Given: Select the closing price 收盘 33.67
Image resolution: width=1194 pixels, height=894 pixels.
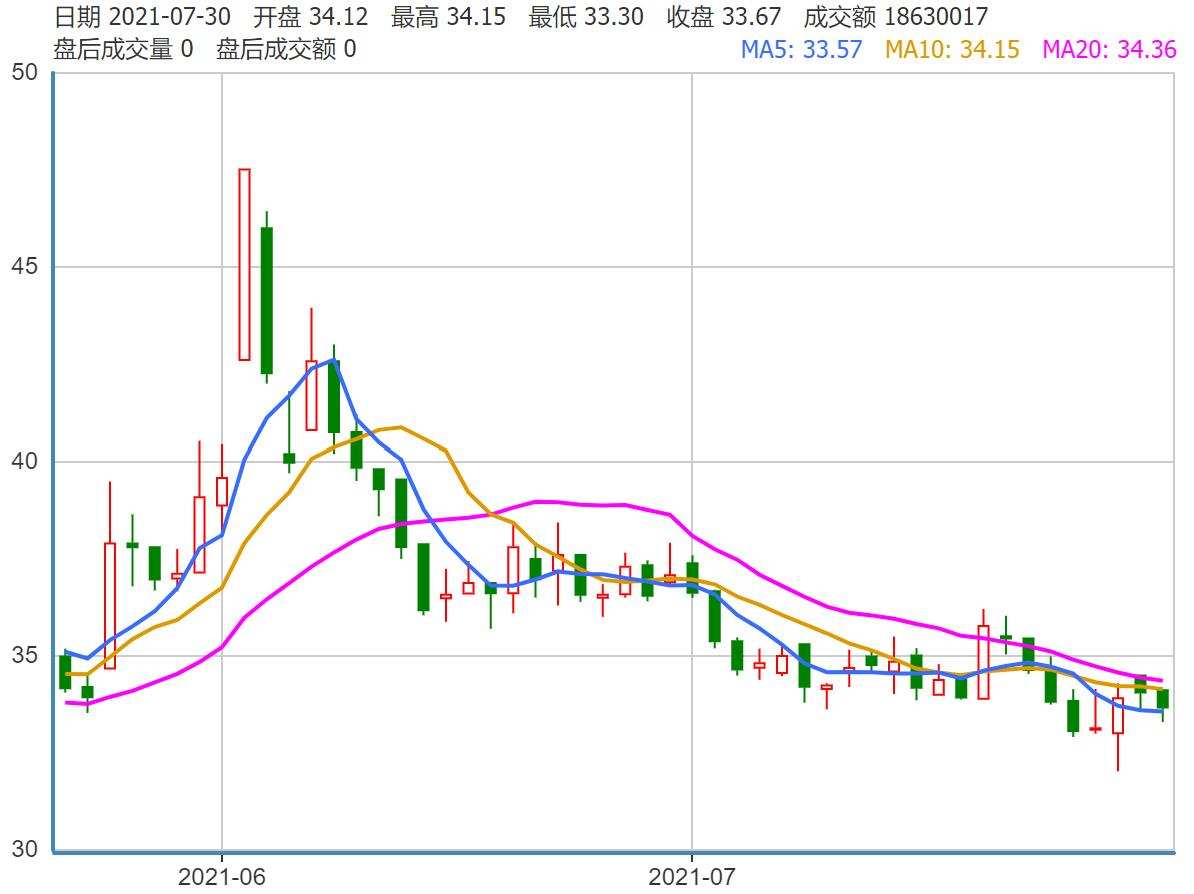Looking at the screenshot, I should (x=724, y=16).
